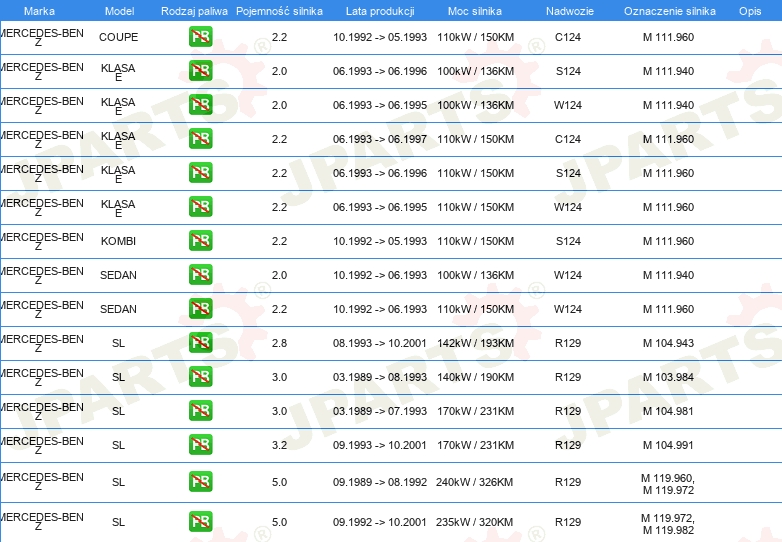
Task: Click the Model column header
Action: click(119, 11)
